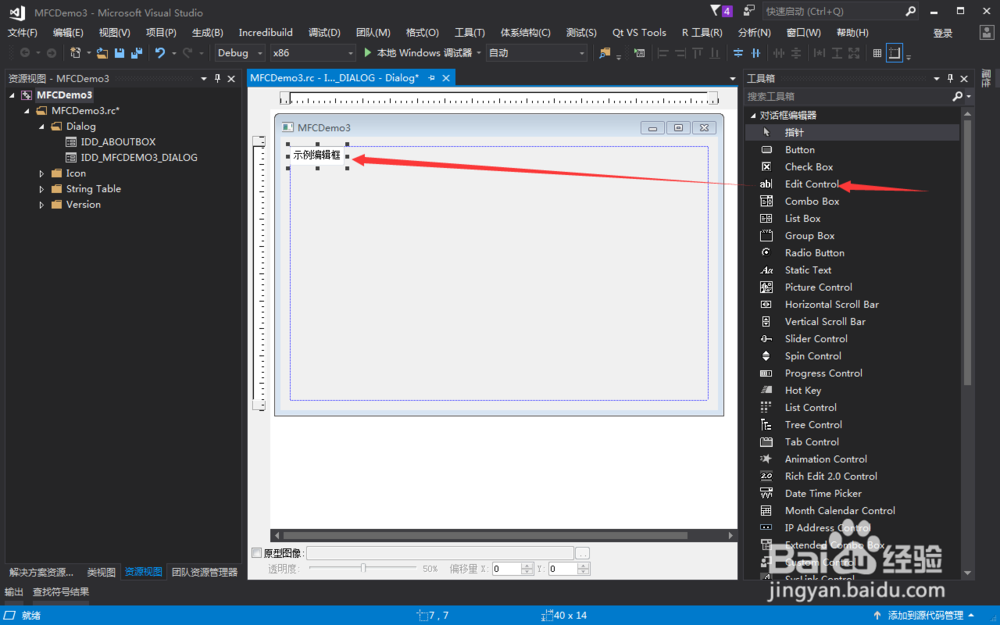
Task: Open the 视图(V) menu
Action: [x=114, y=33]
